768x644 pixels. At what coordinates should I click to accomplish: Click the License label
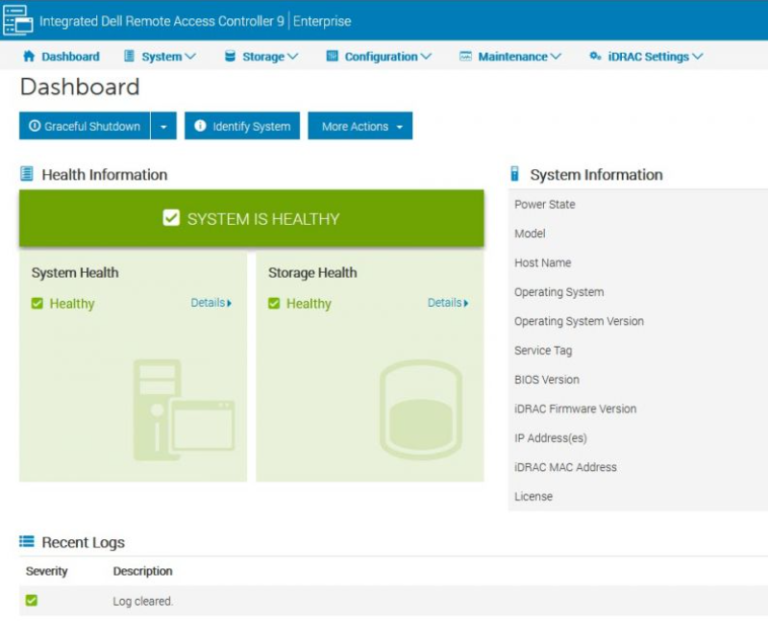(x=533, y=497)
